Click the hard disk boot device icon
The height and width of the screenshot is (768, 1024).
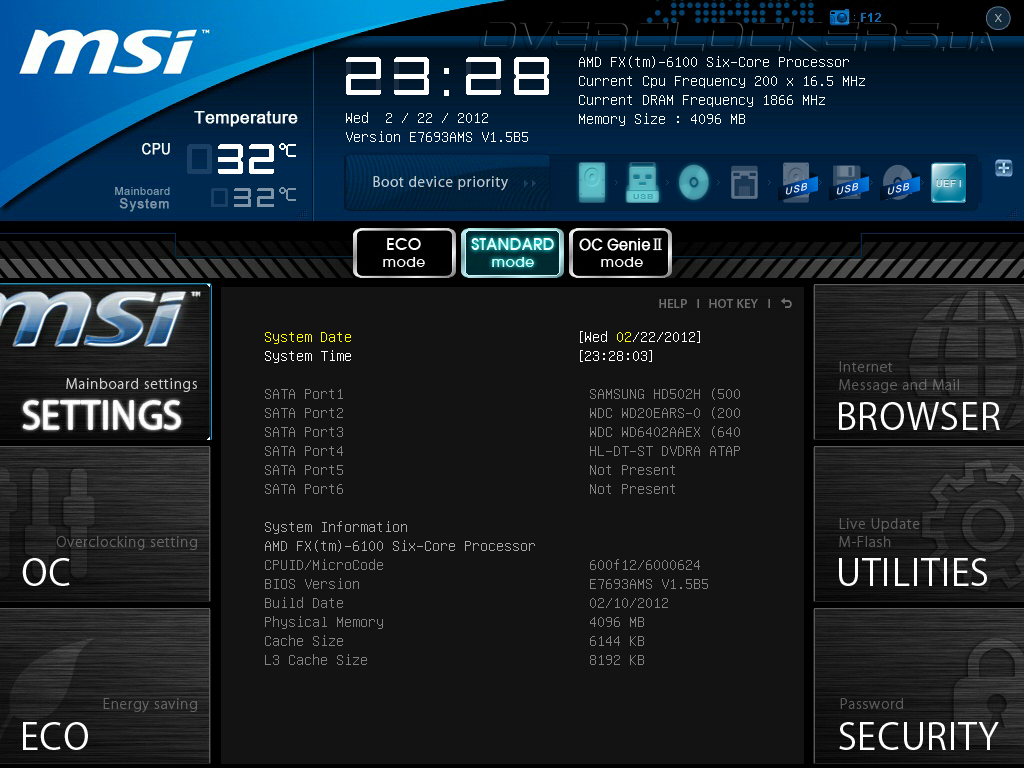(592, 182)
